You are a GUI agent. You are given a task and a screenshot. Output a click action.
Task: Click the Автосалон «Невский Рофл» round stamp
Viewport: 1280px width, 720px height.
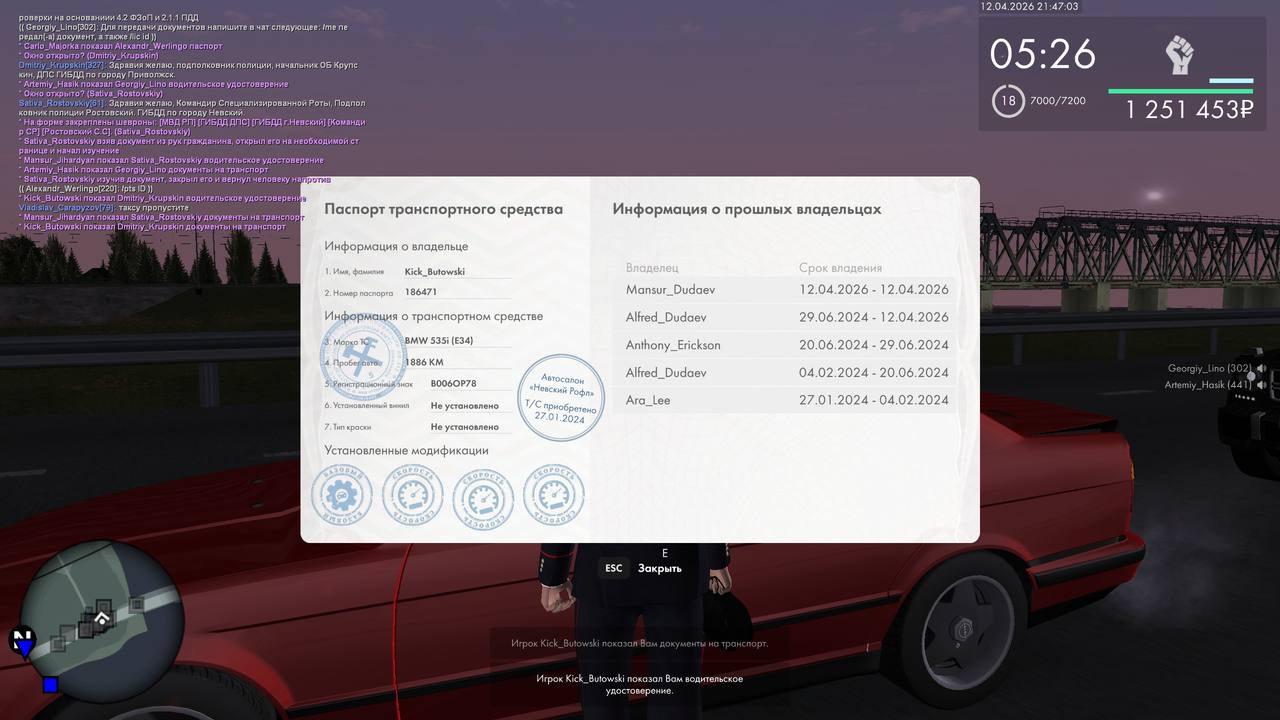(x=561, y=397)
